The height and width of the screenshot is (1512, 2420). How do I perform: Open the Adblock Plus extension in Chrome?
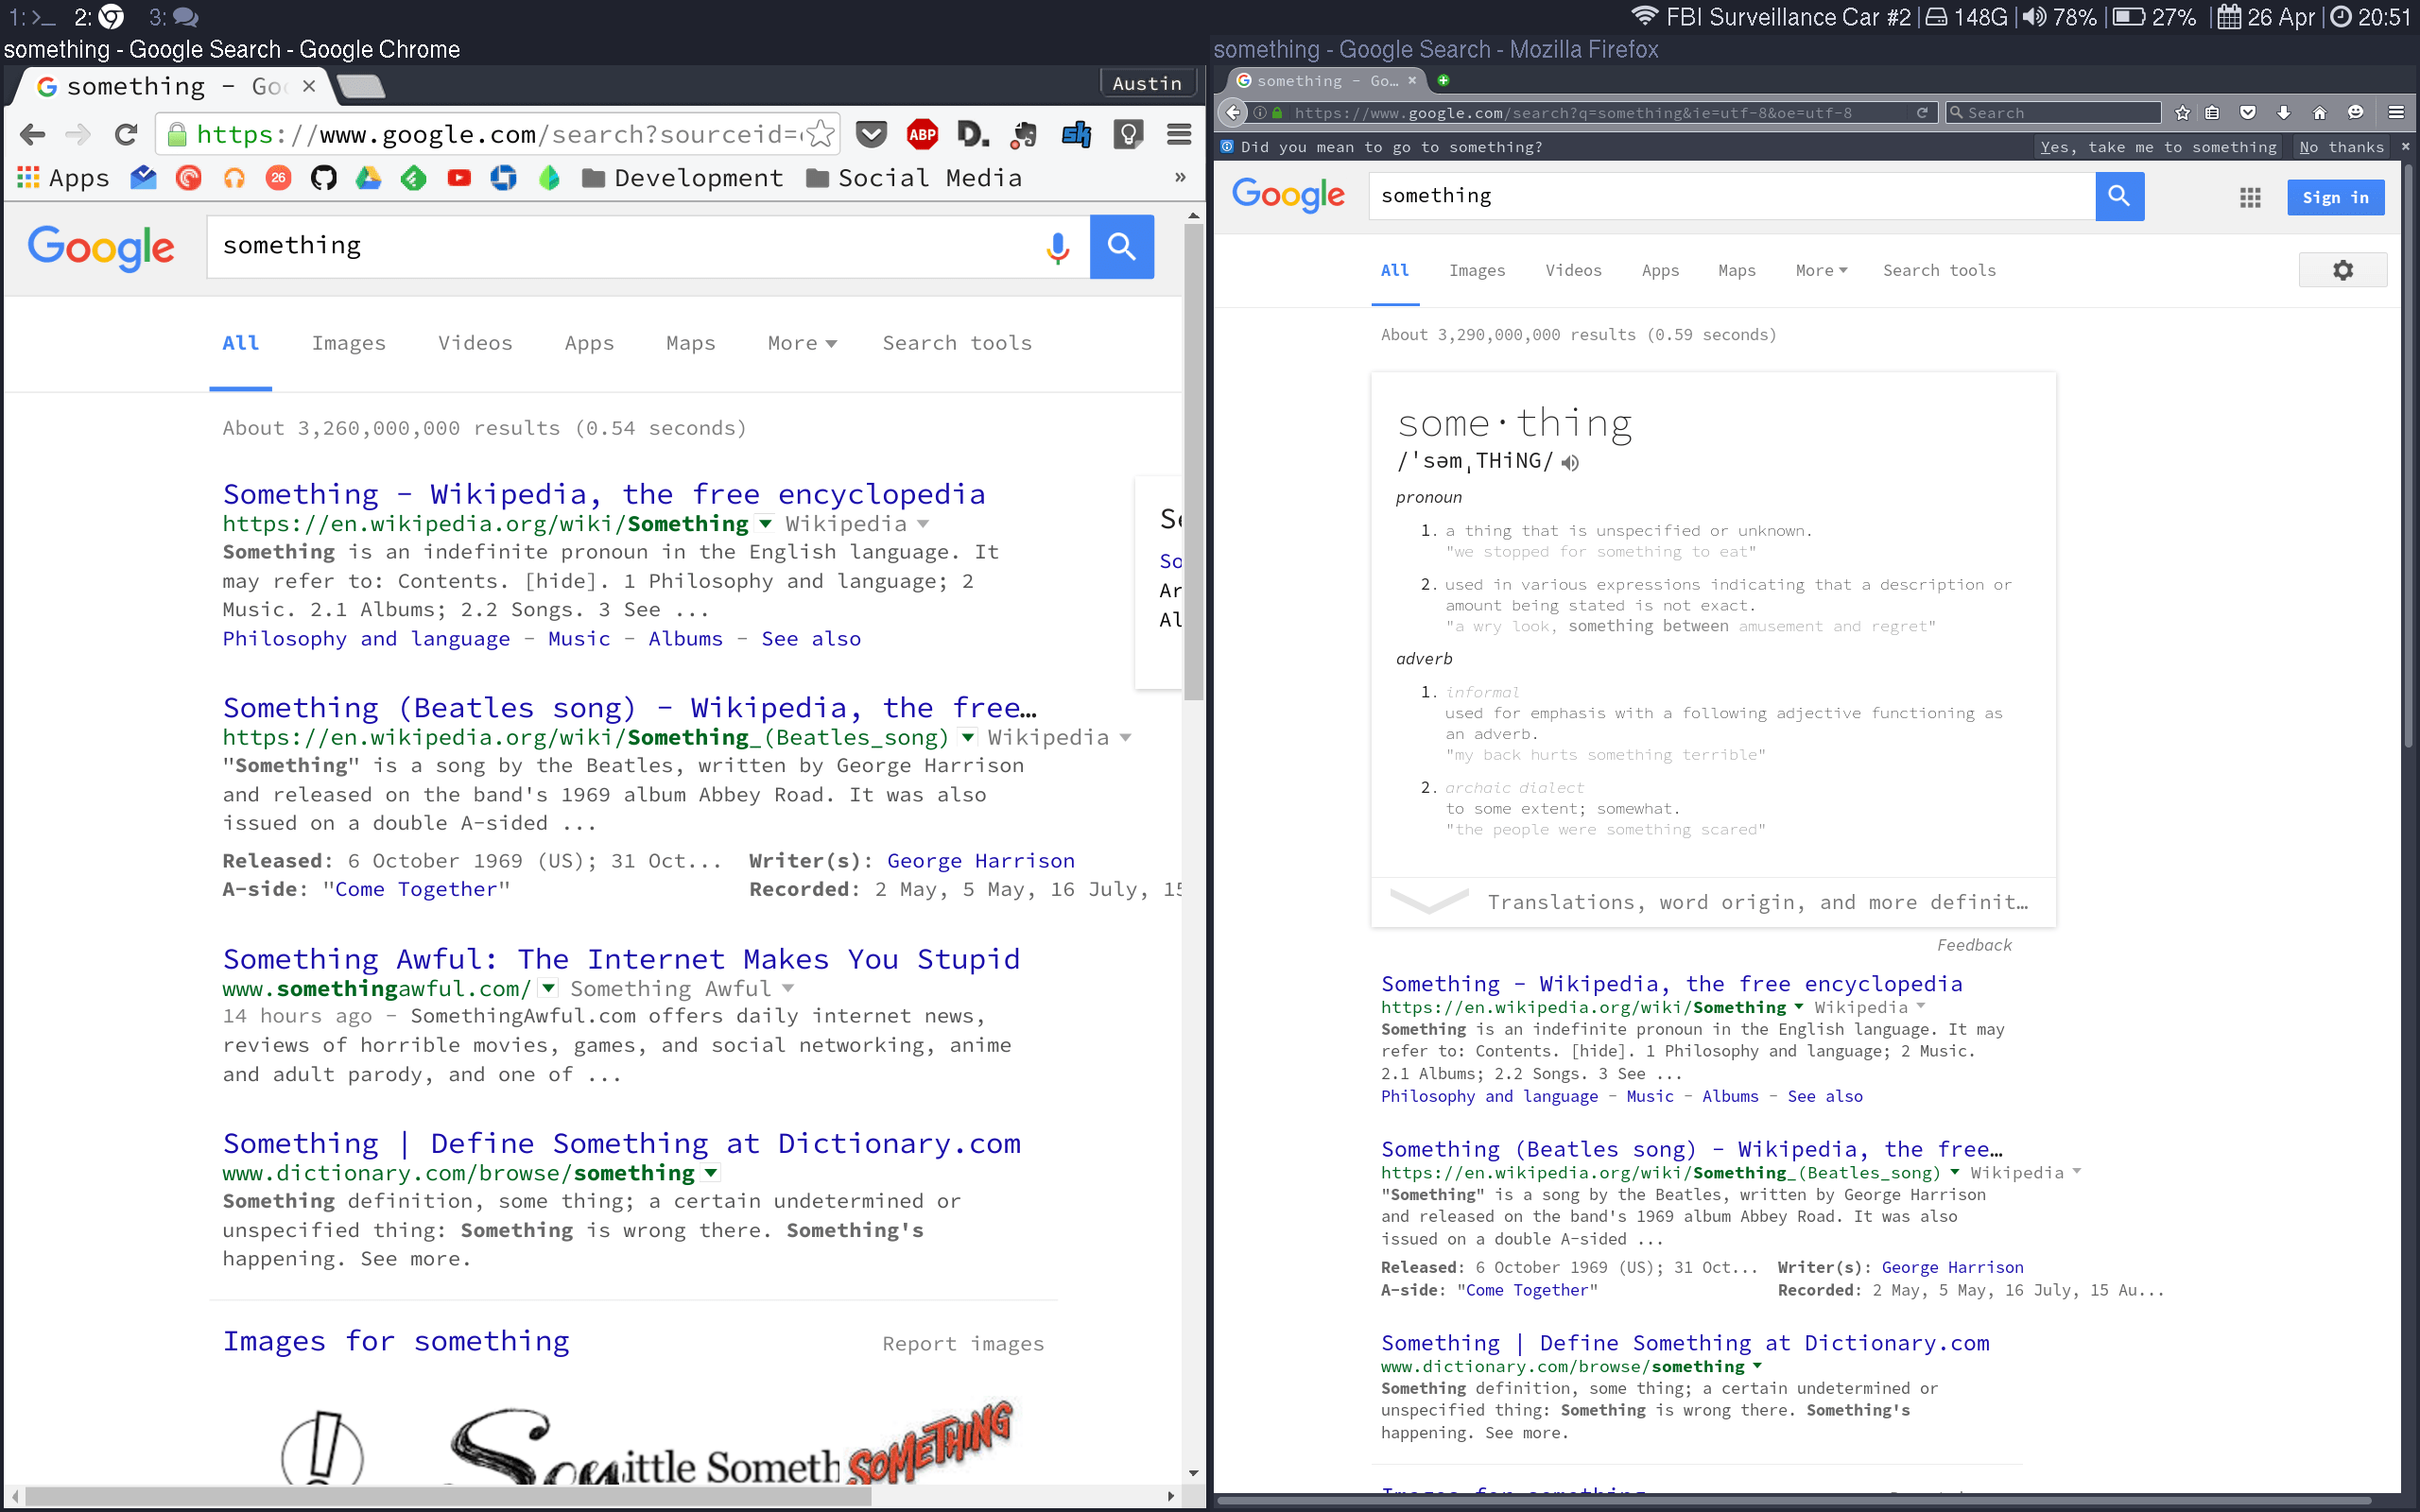click(x=922, y=134)
